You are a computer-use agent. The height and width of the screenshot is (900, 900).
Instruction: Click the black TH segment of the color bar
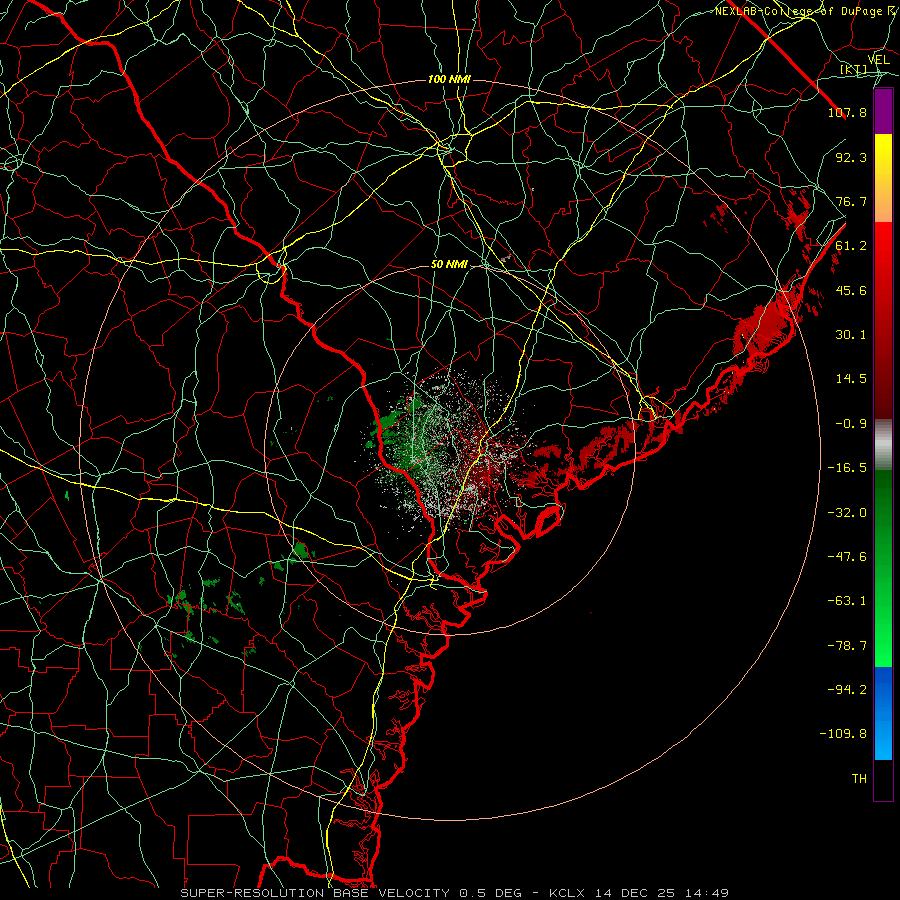(883, 780)
